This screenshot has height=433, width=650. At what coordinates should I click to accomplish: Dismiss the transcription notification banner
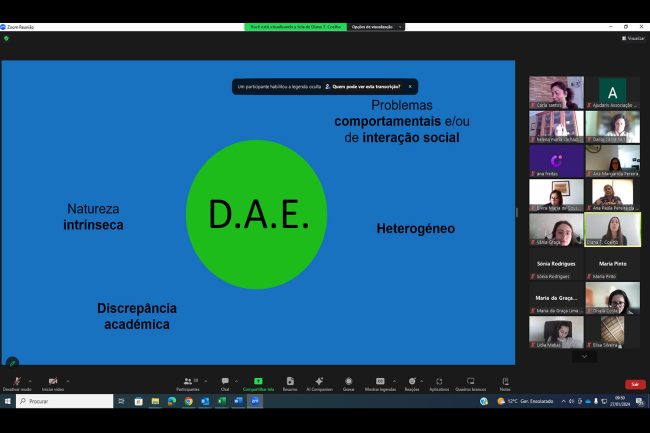[410, 87]
